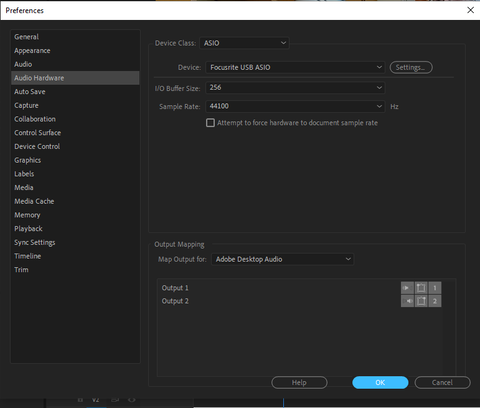
Task: Expand the Device dropdown showing Focusrite USB ASIO
Action: click(295, 67)
